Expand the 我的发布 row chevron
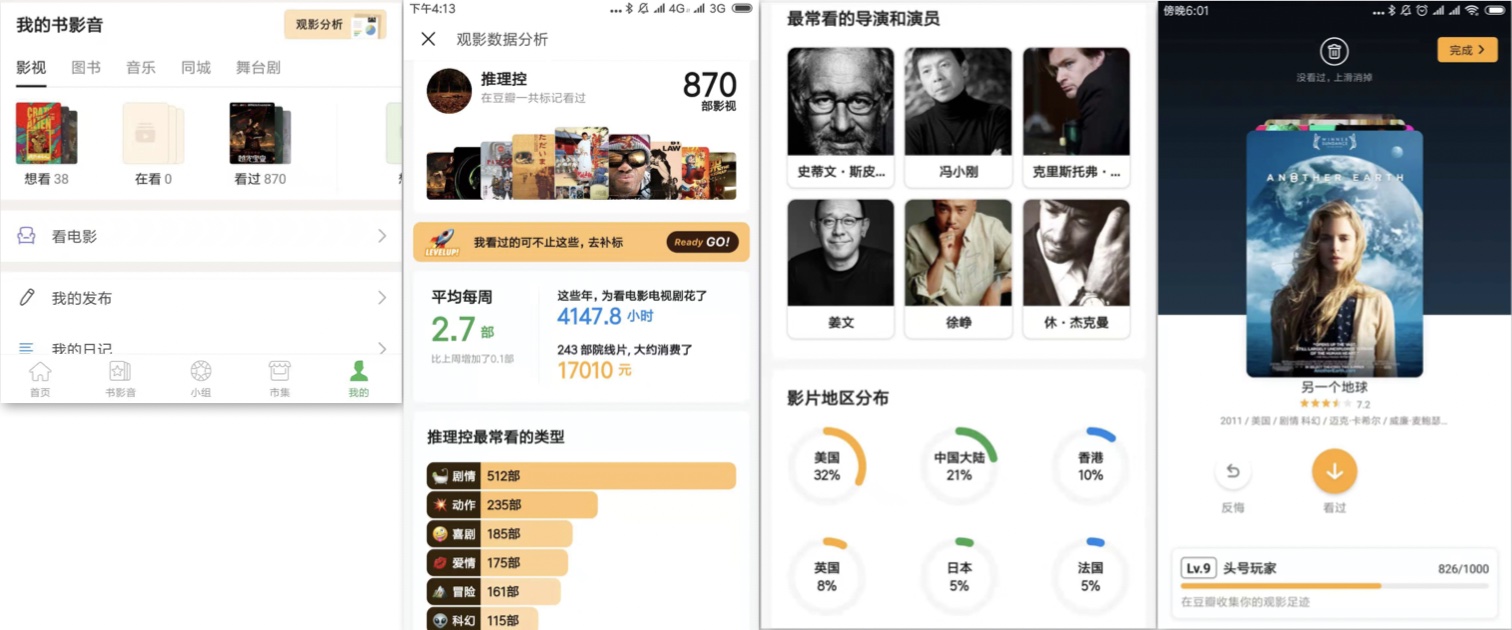 point(382,298)
